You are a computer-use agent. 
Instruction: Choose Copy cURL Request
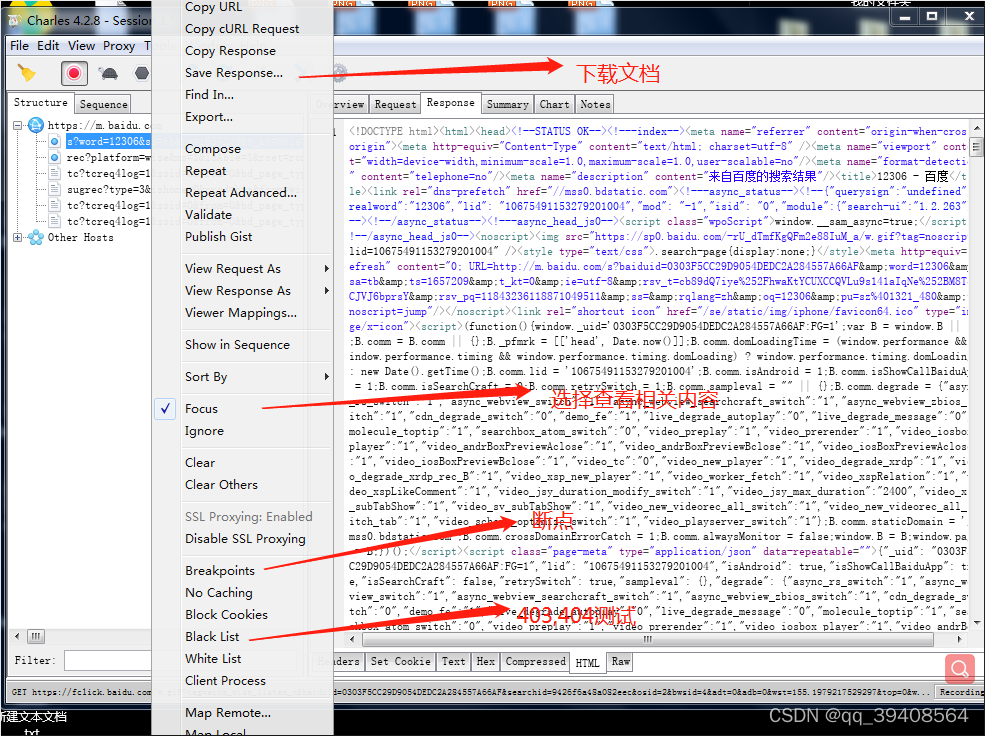[x=242, y=29]
